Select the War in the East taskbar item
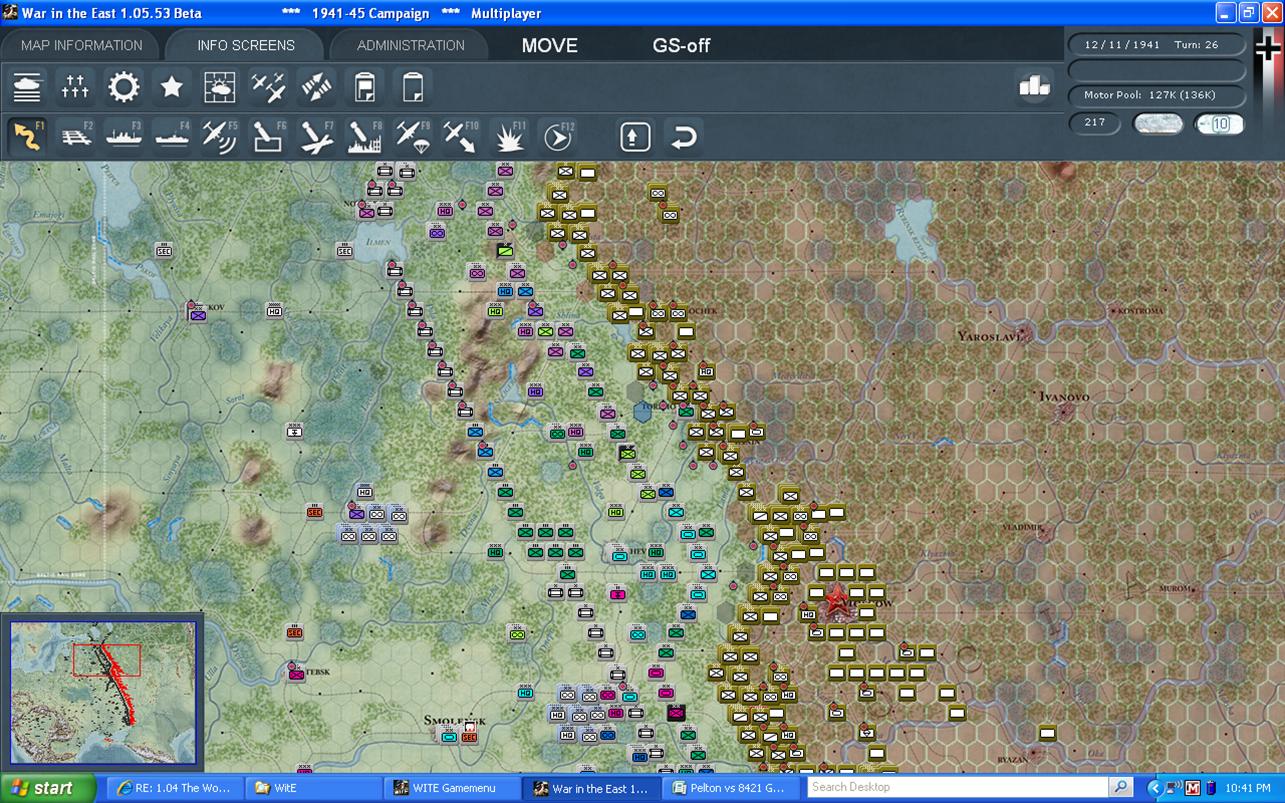The width and height of the screenshot is (1285, 803). click(590, 788)
